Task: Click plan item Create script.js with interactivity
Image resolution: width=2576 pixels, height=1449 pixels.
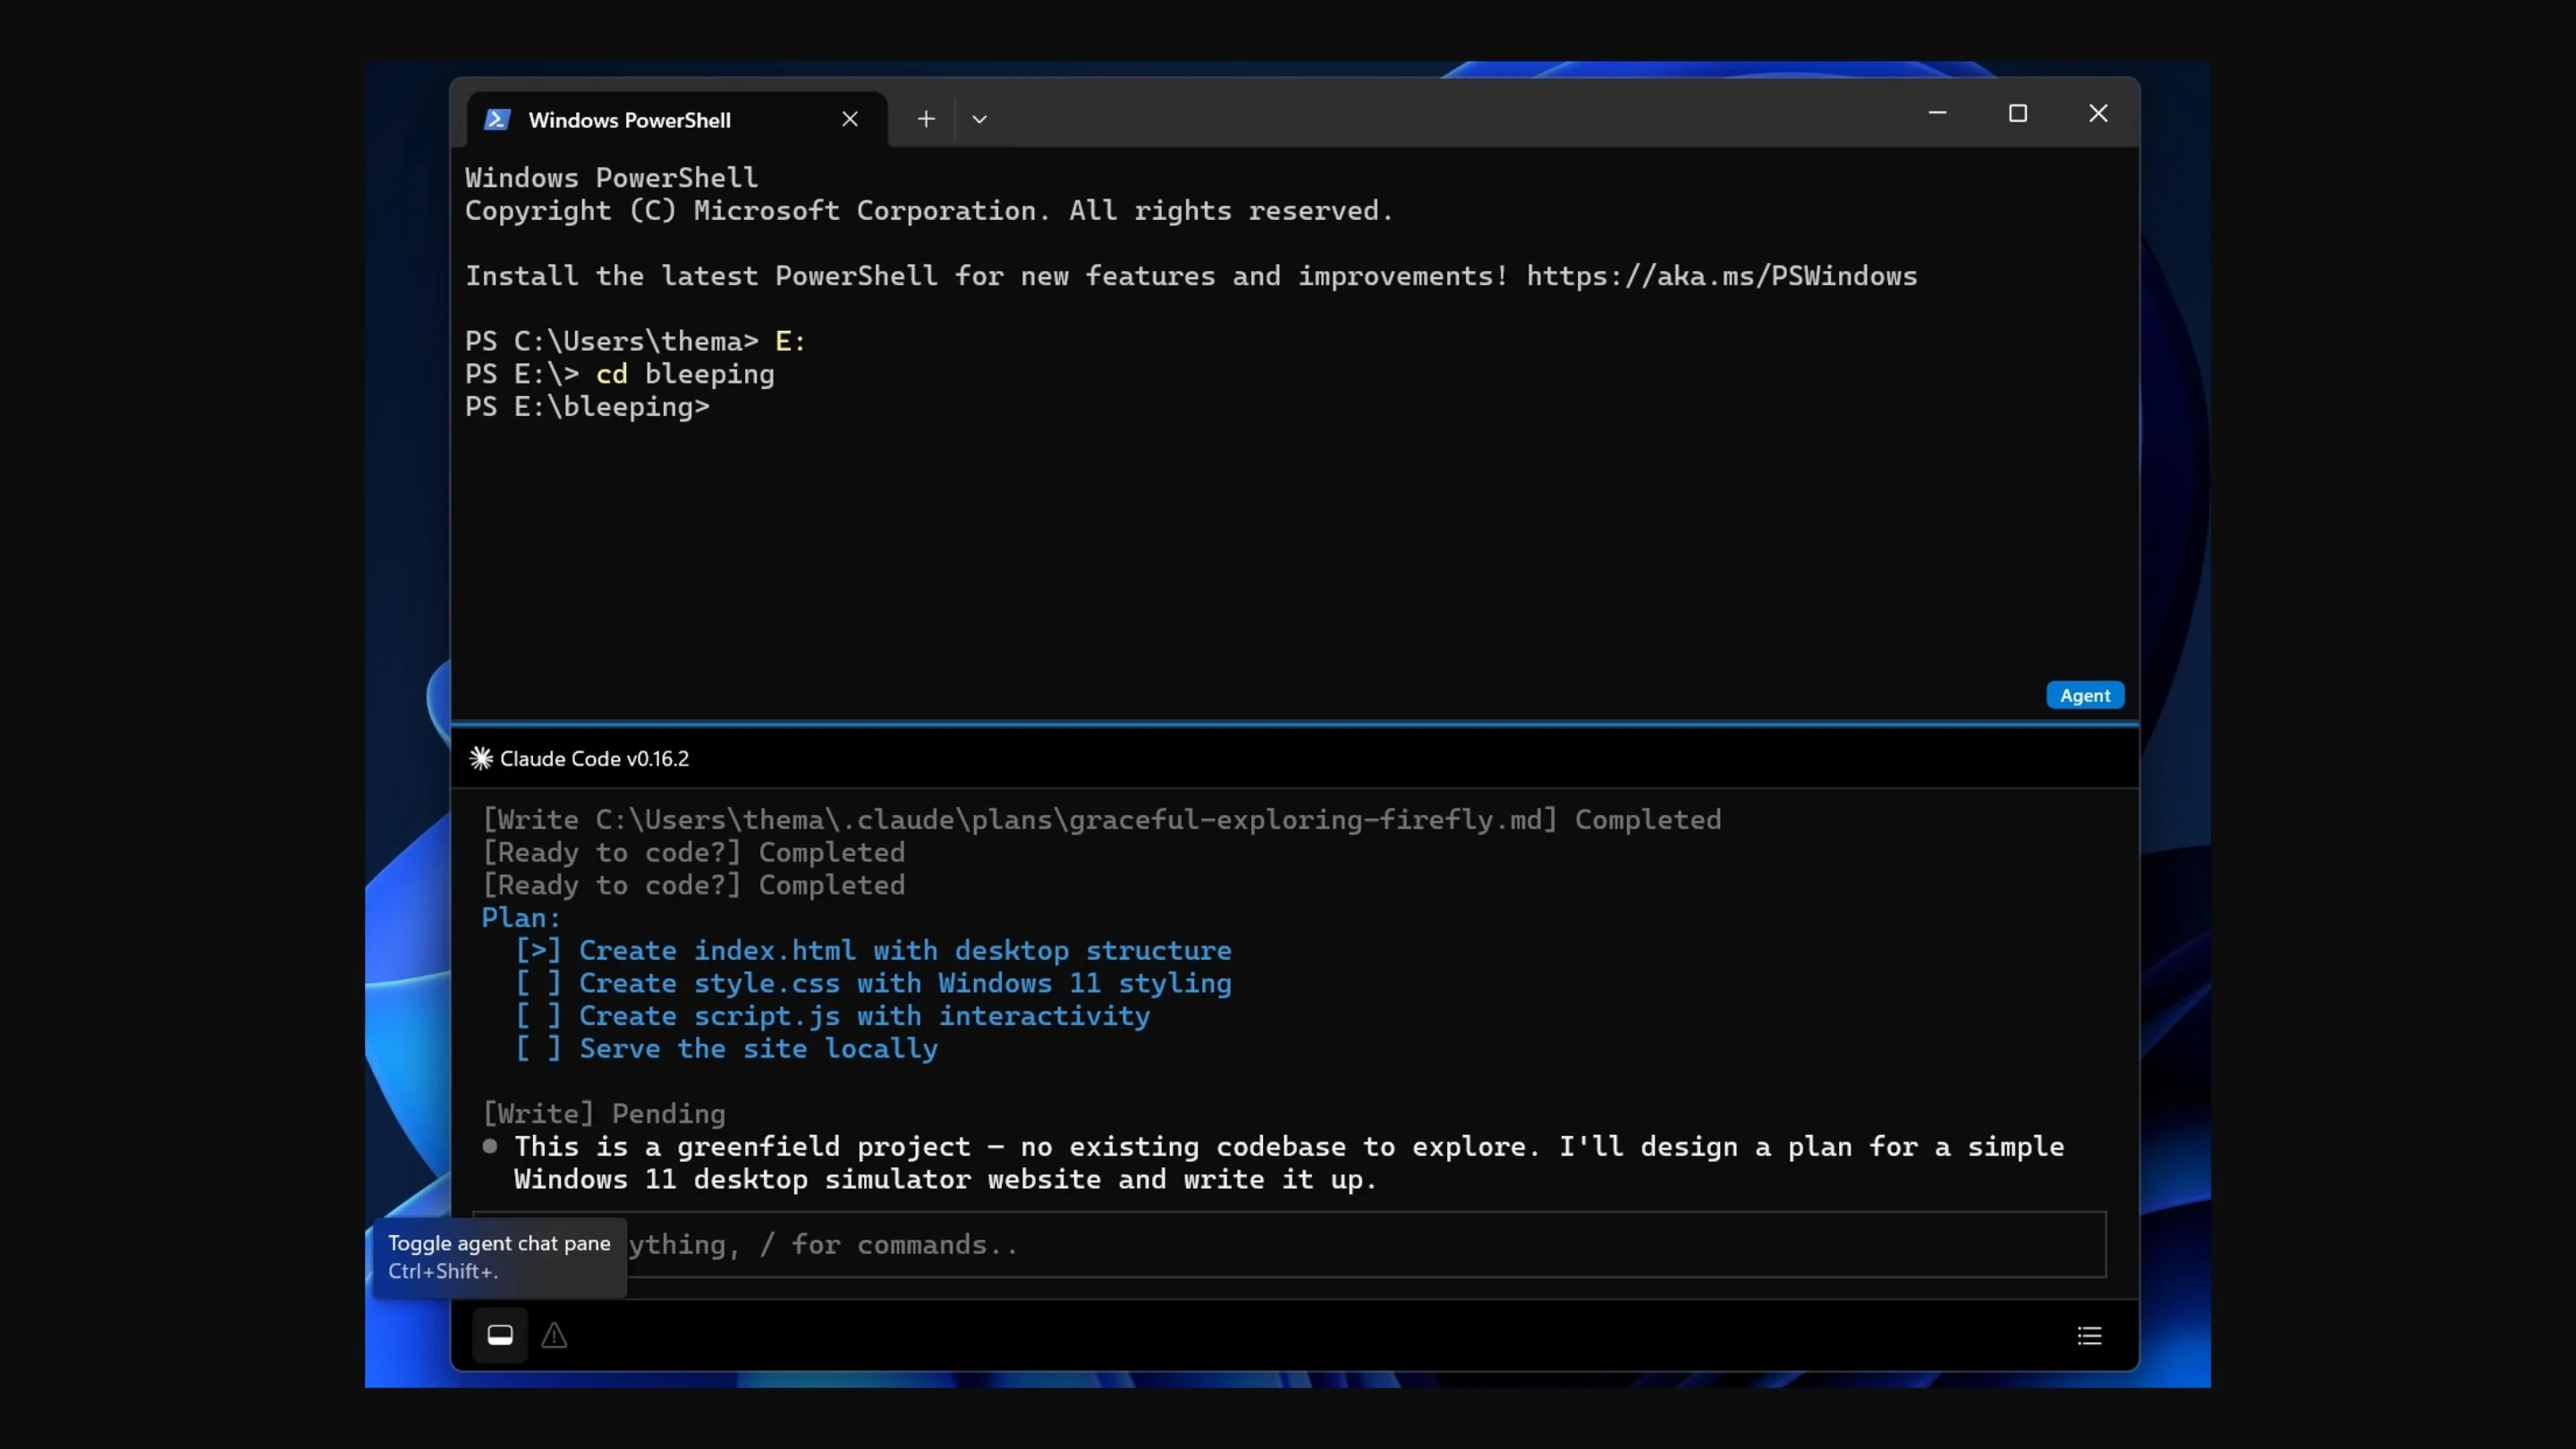Action: pos(832,1016)
